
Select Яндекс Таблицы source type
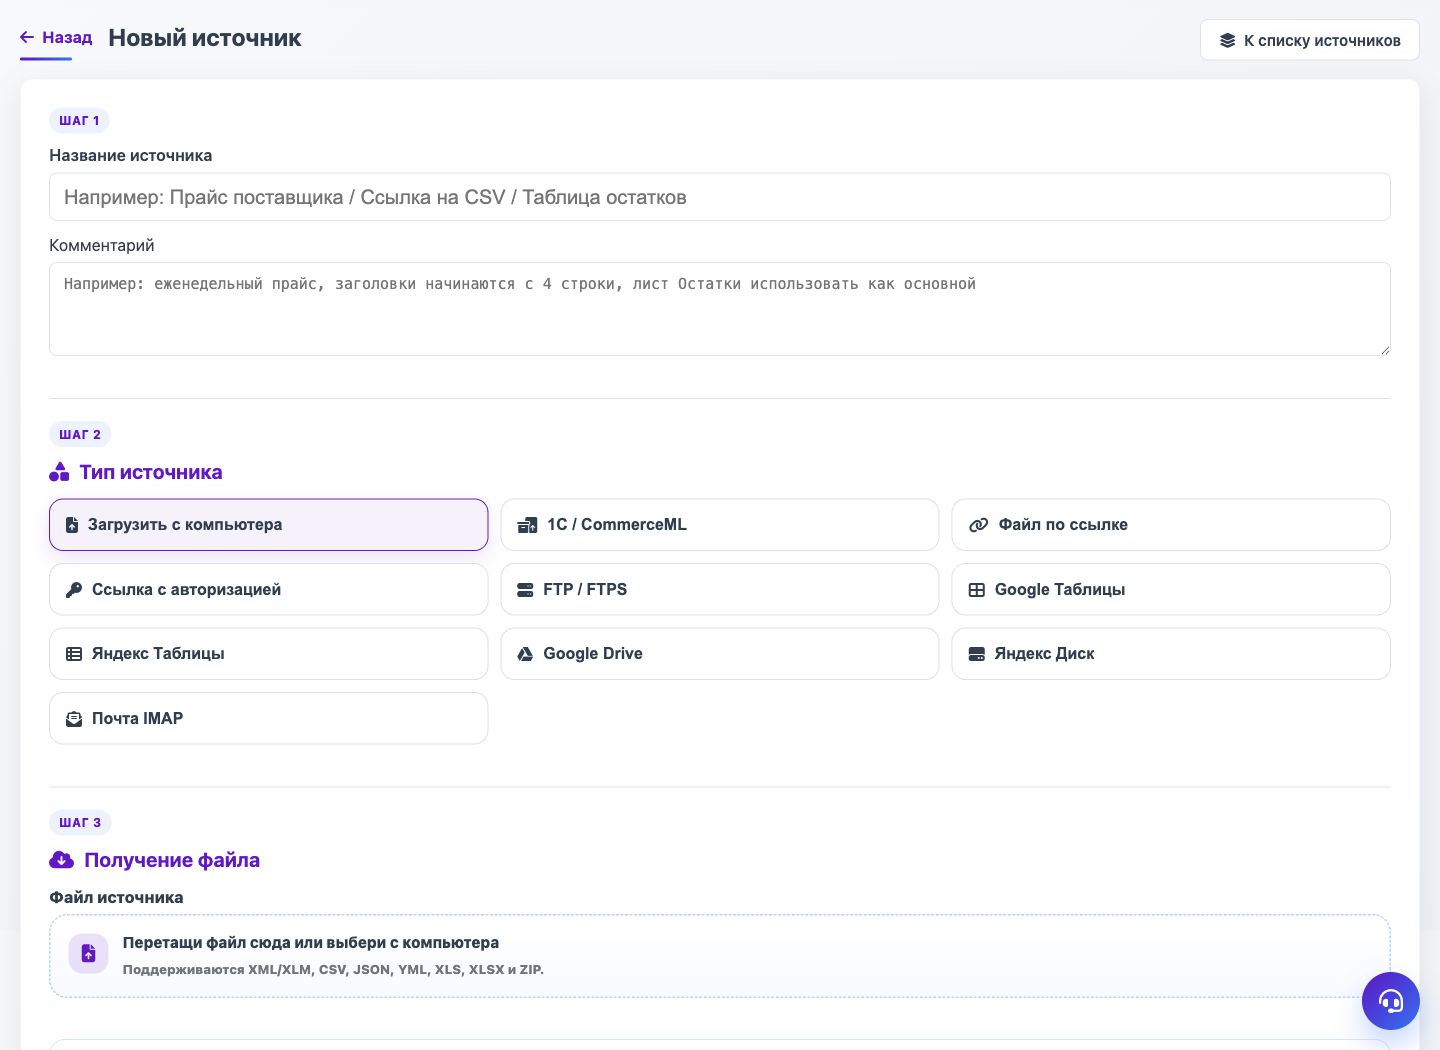click(x=268, y=654)
